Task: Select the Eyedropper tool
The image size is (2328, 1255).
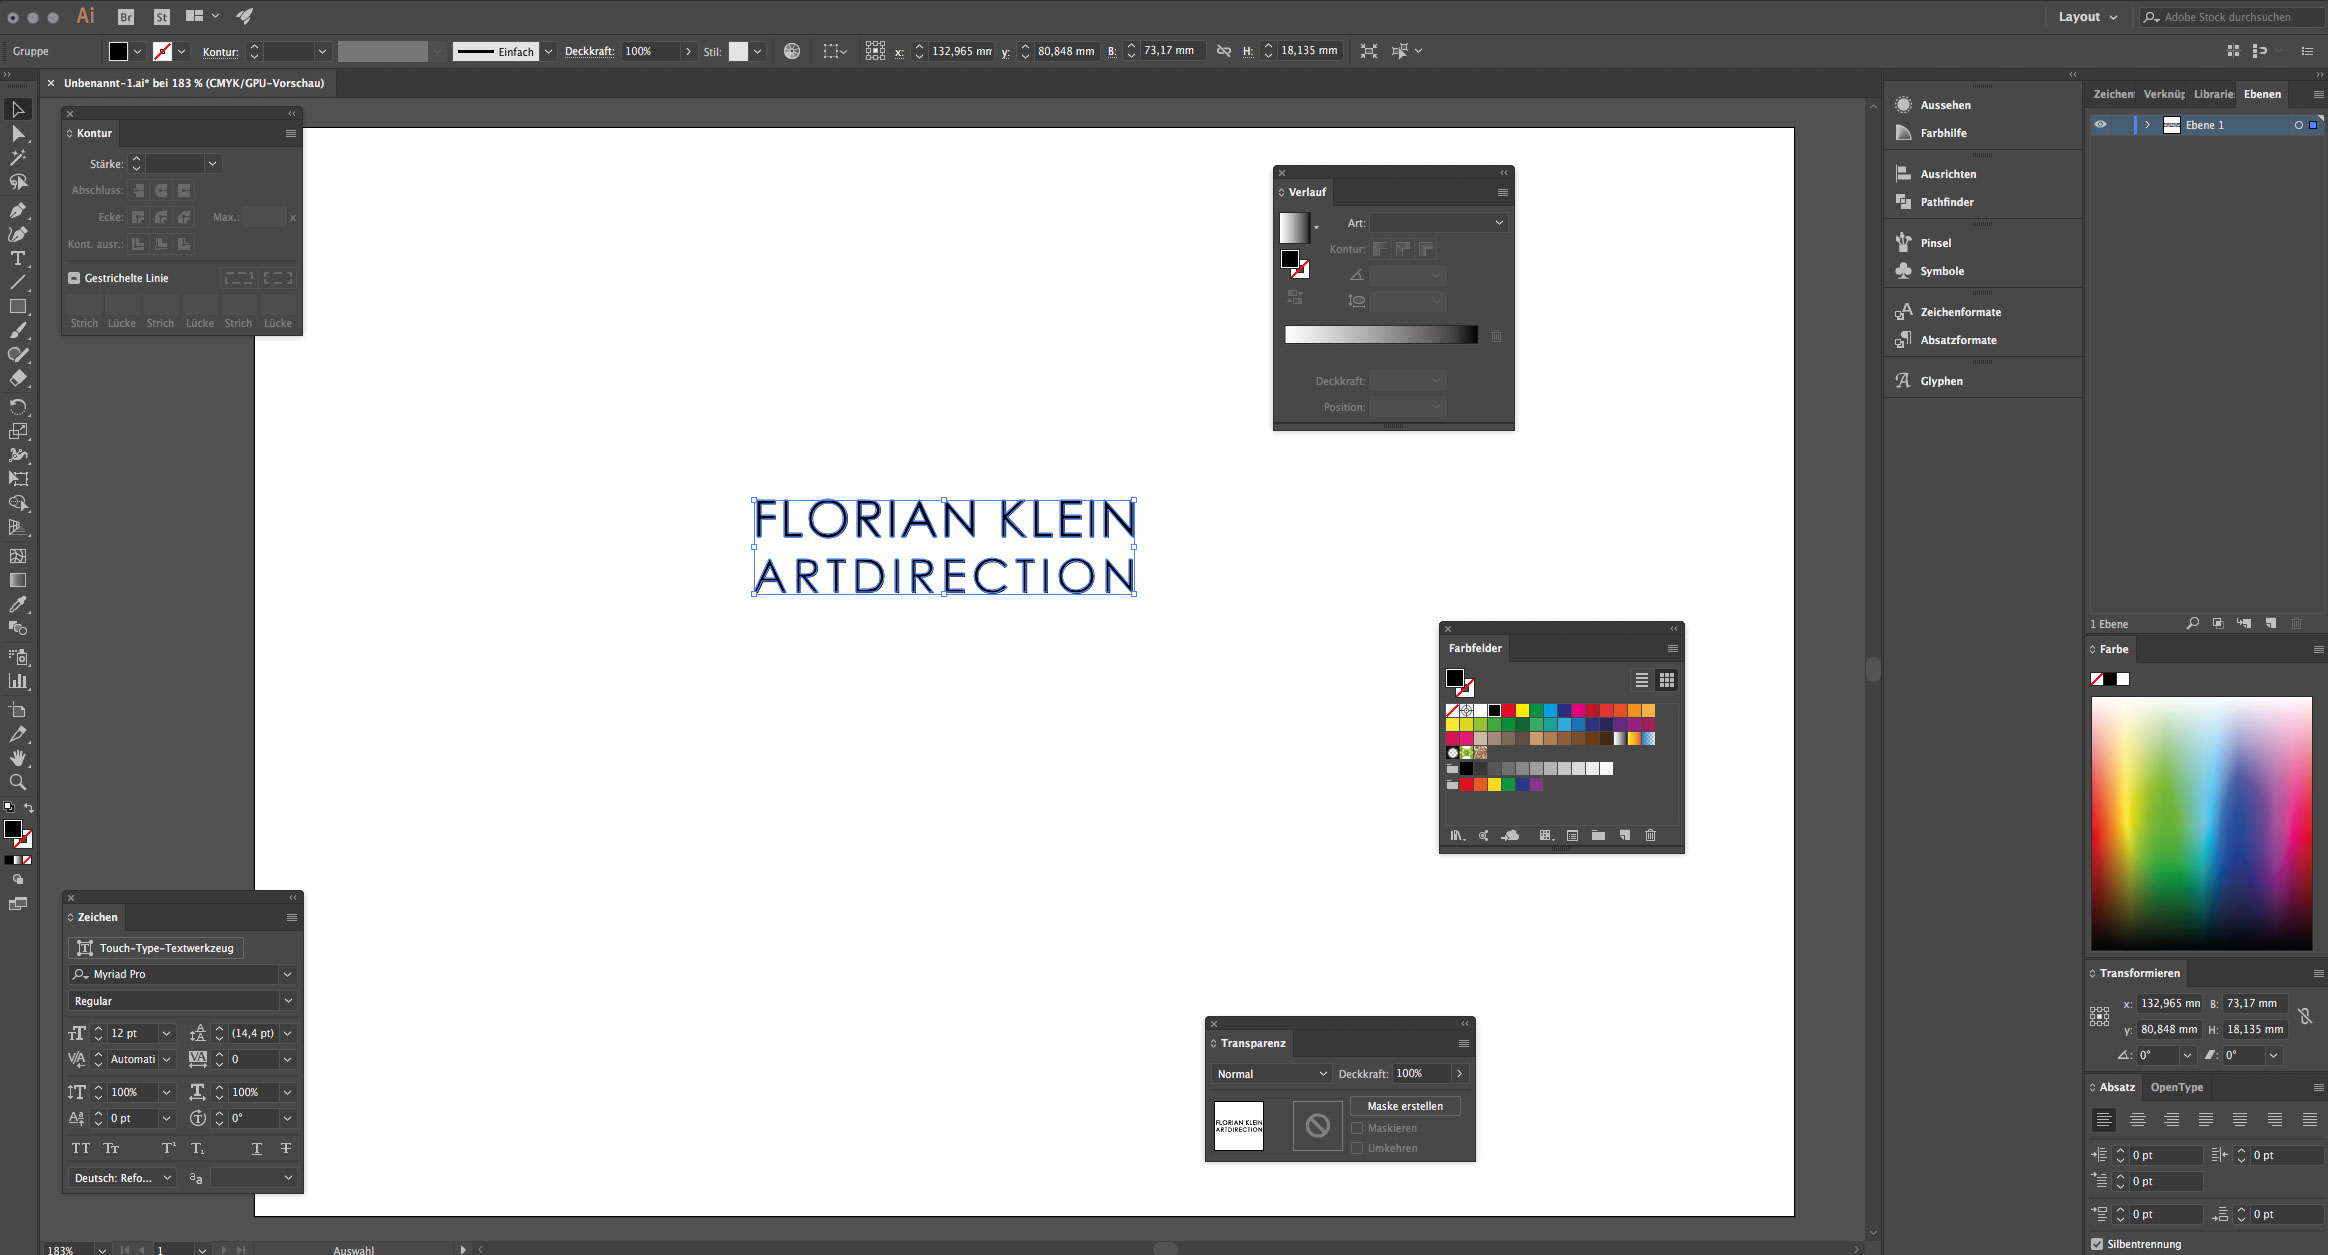Action: (x=17, y=604)
